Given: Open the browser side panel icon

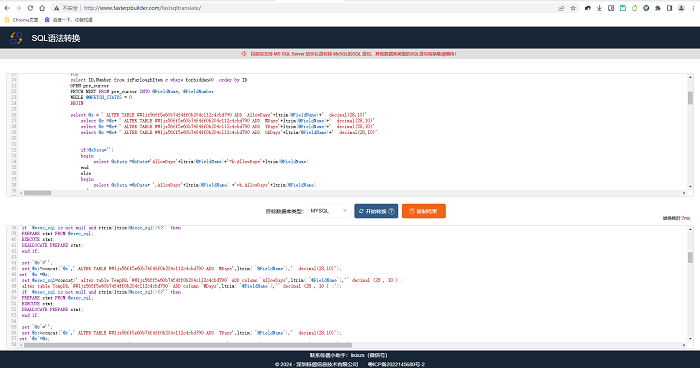Looking at the screenshot, I should click(669, 8).
